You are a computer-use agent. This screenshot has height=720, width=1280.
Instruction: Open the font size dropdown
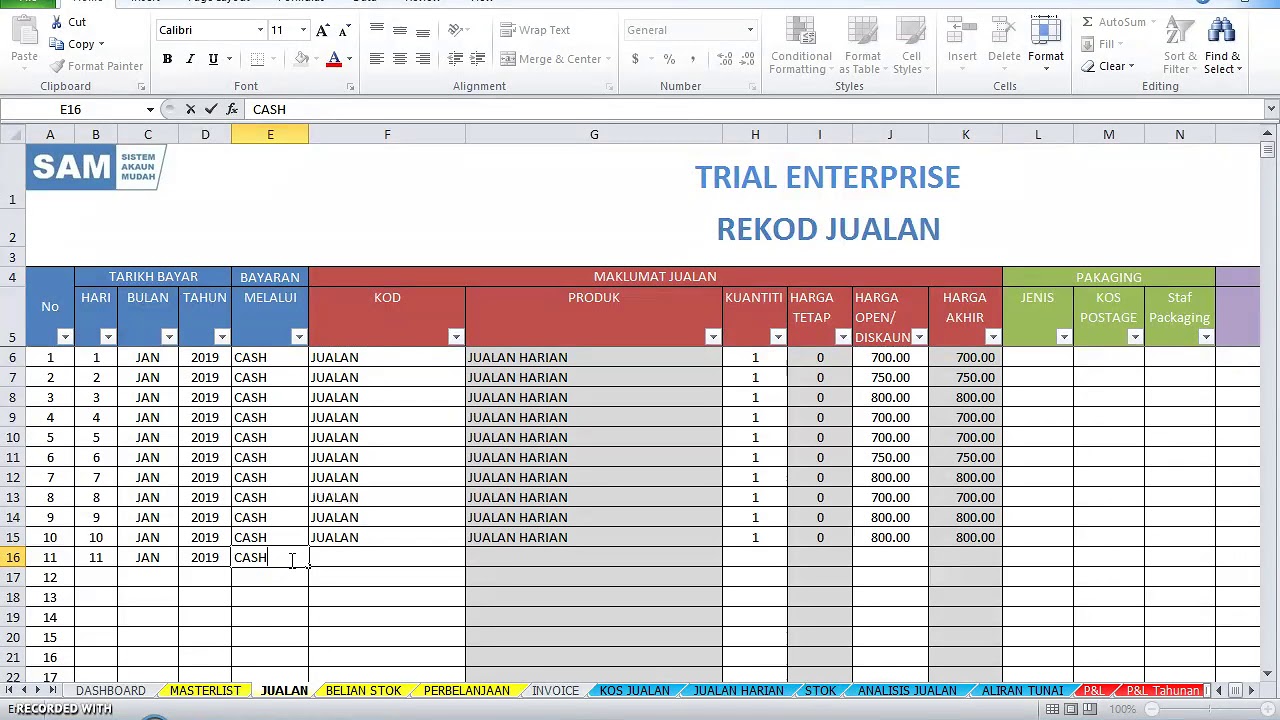pos(303,30)
